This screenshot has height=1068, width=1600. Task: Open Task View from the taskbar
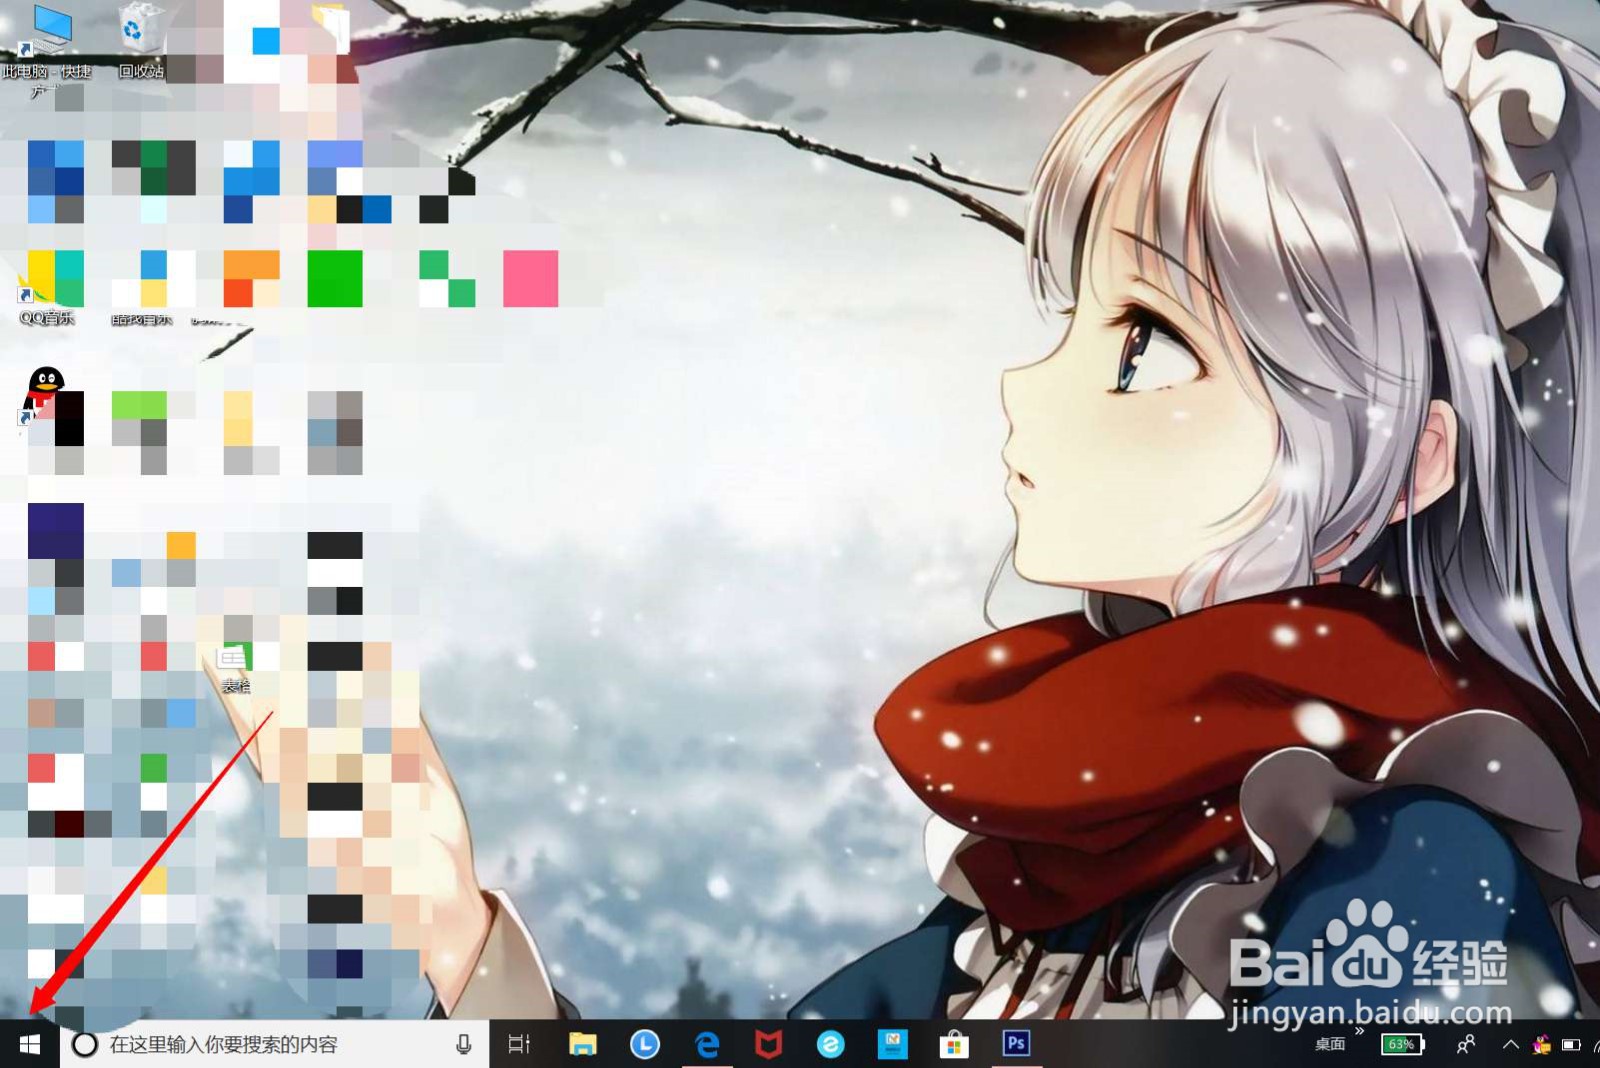coord(519,1045)
